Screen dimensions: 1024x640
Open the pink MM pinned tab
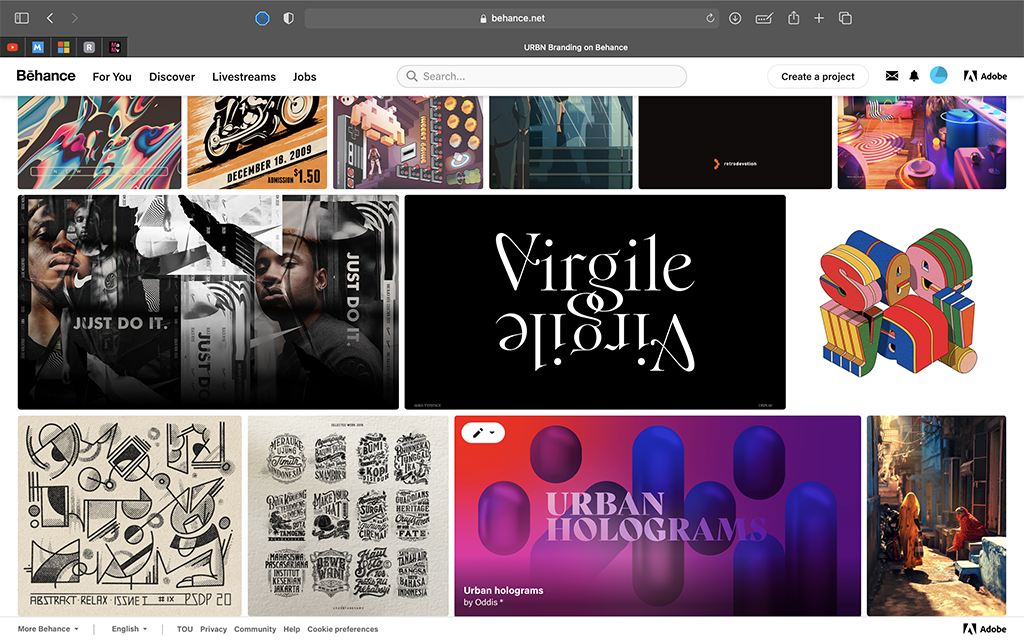[x=115, y=47]
